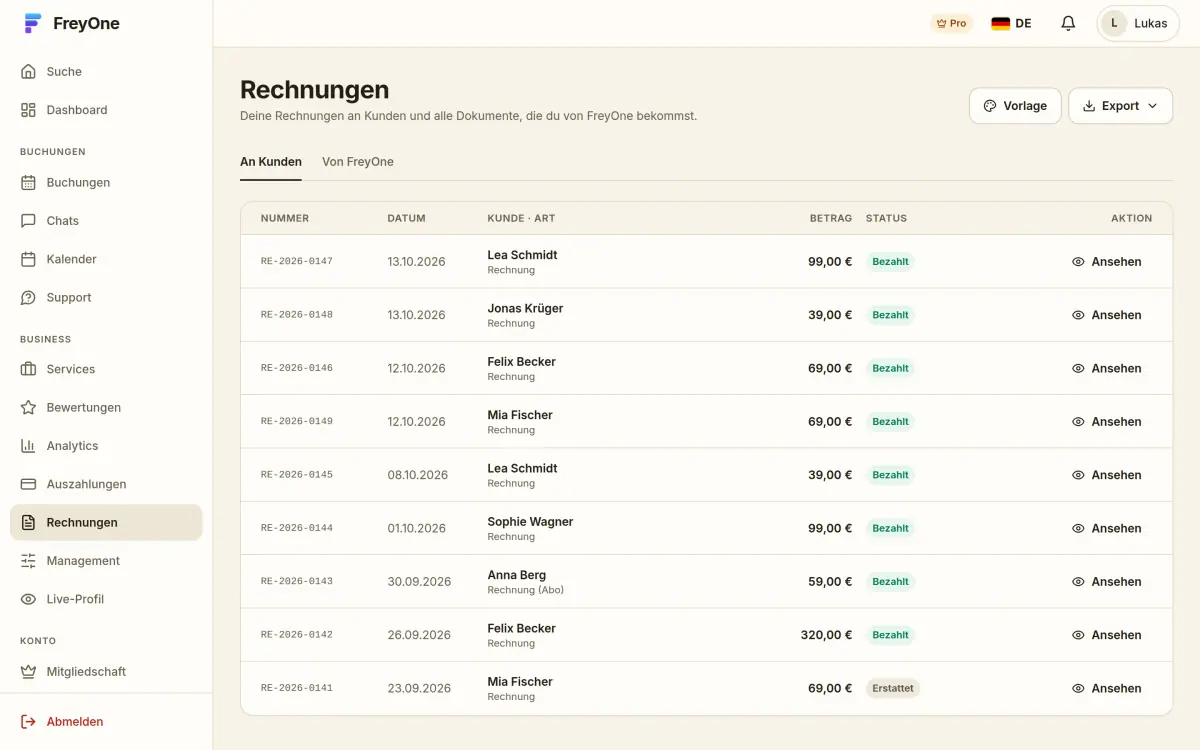Click the FreyOne logo icon

33,24
